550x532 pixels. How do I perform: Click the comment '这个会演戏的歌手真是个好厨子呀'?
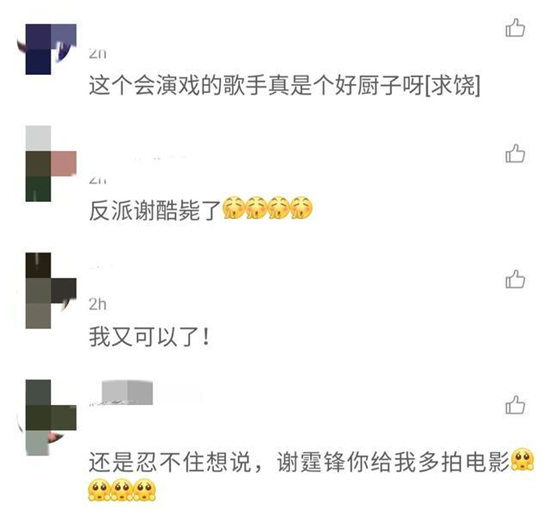tap(257, 85)
